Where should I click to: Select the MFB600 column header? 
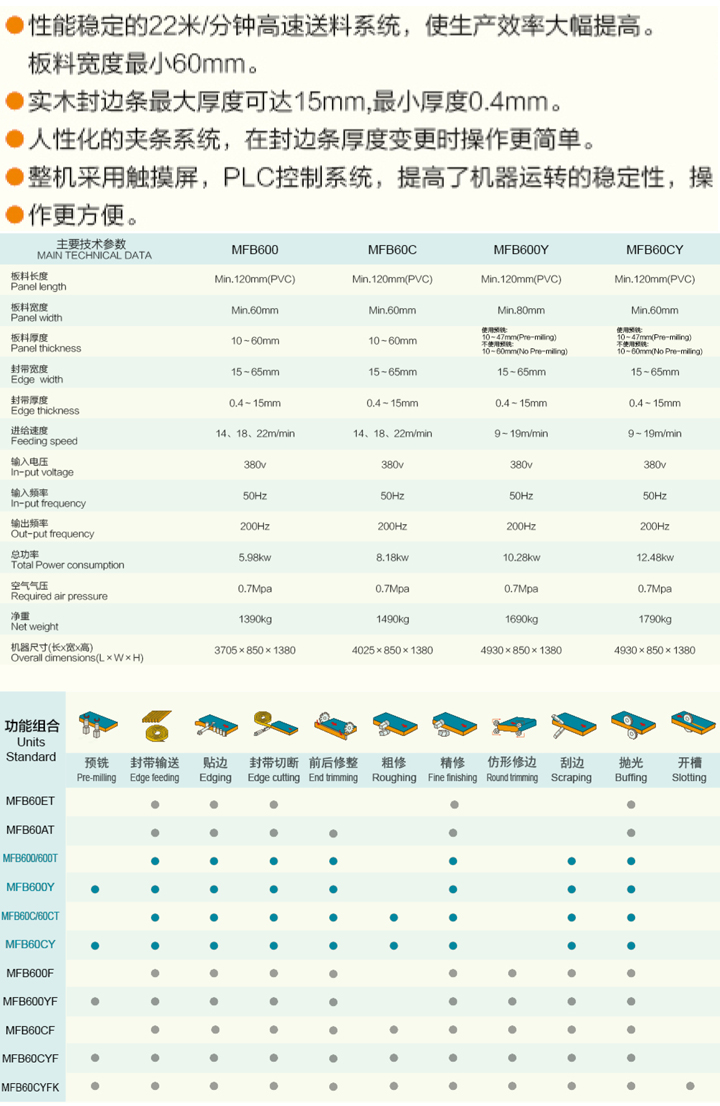tap(255, 250)
